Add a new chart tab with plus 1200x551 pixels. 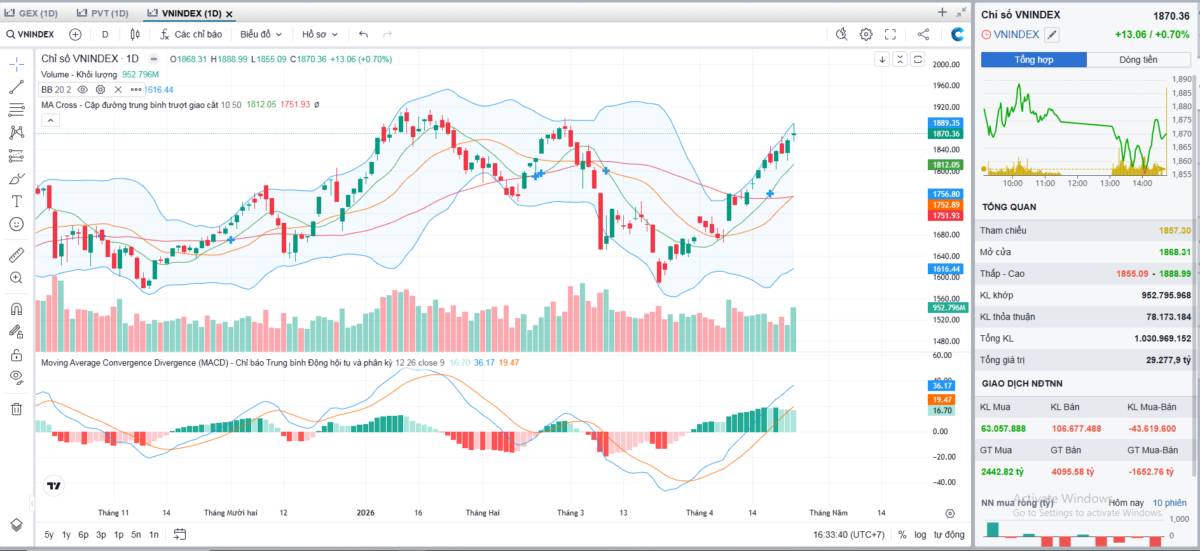942,12
